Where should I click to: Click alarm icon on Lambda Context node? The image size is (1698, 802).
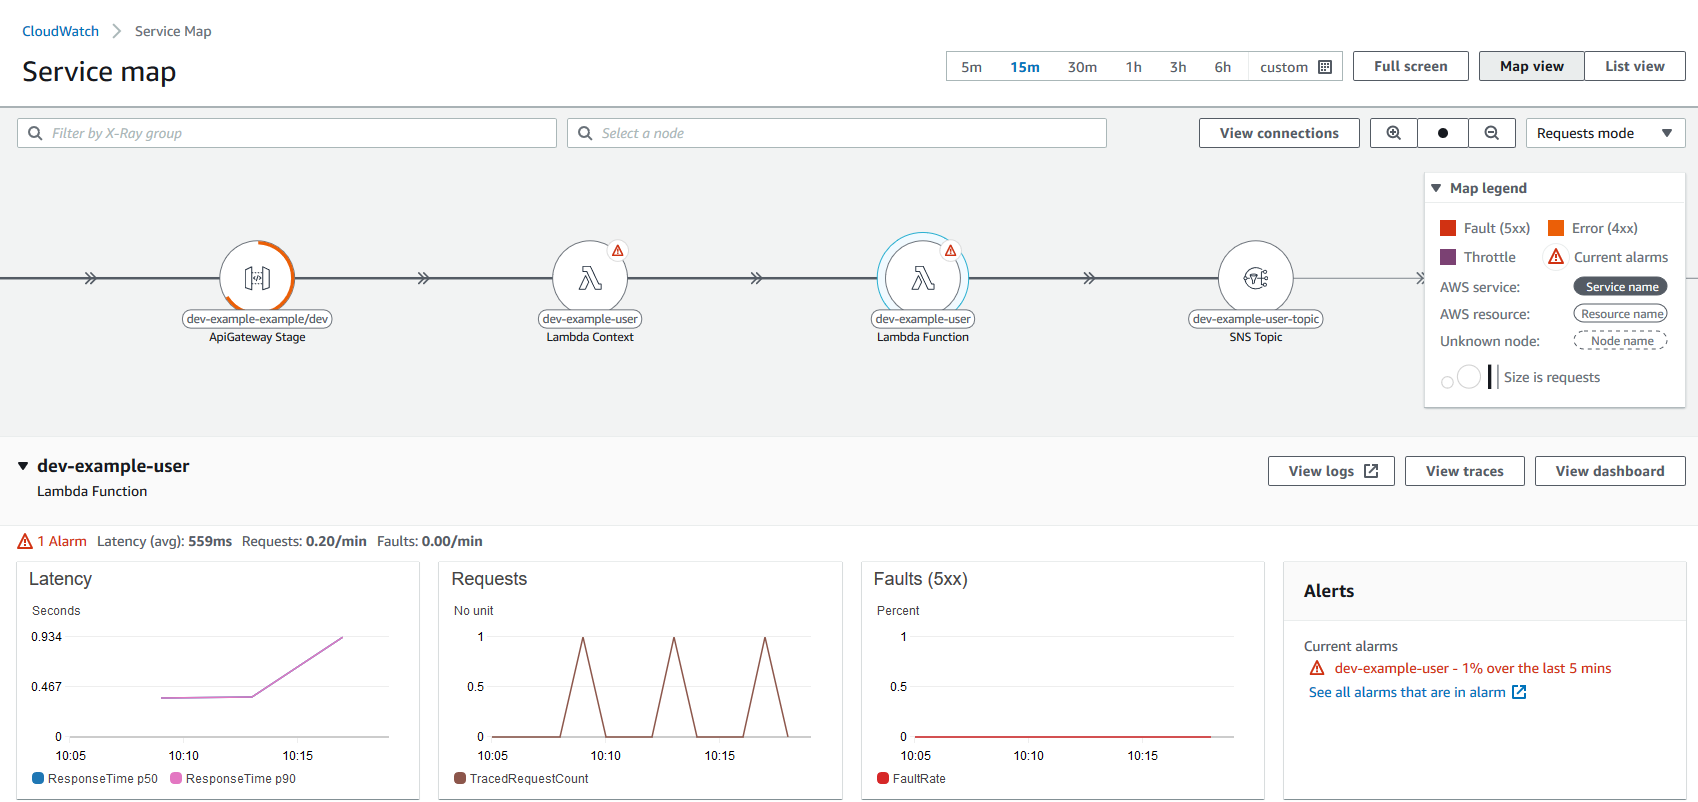[618, 251]
